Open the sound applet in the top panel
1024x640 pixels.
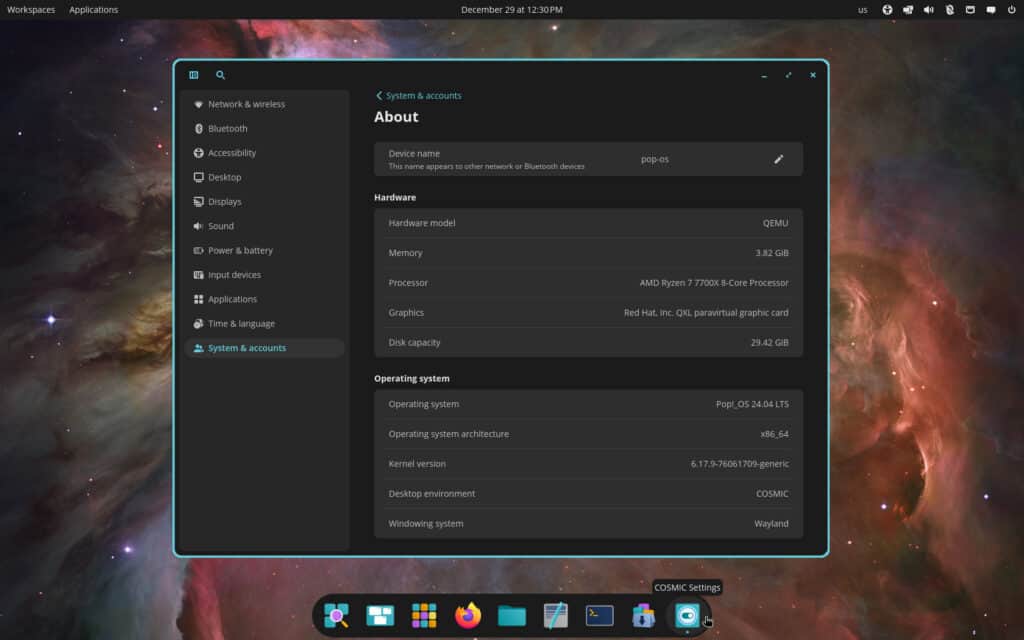pyautogui.click(x=928, y=10)
